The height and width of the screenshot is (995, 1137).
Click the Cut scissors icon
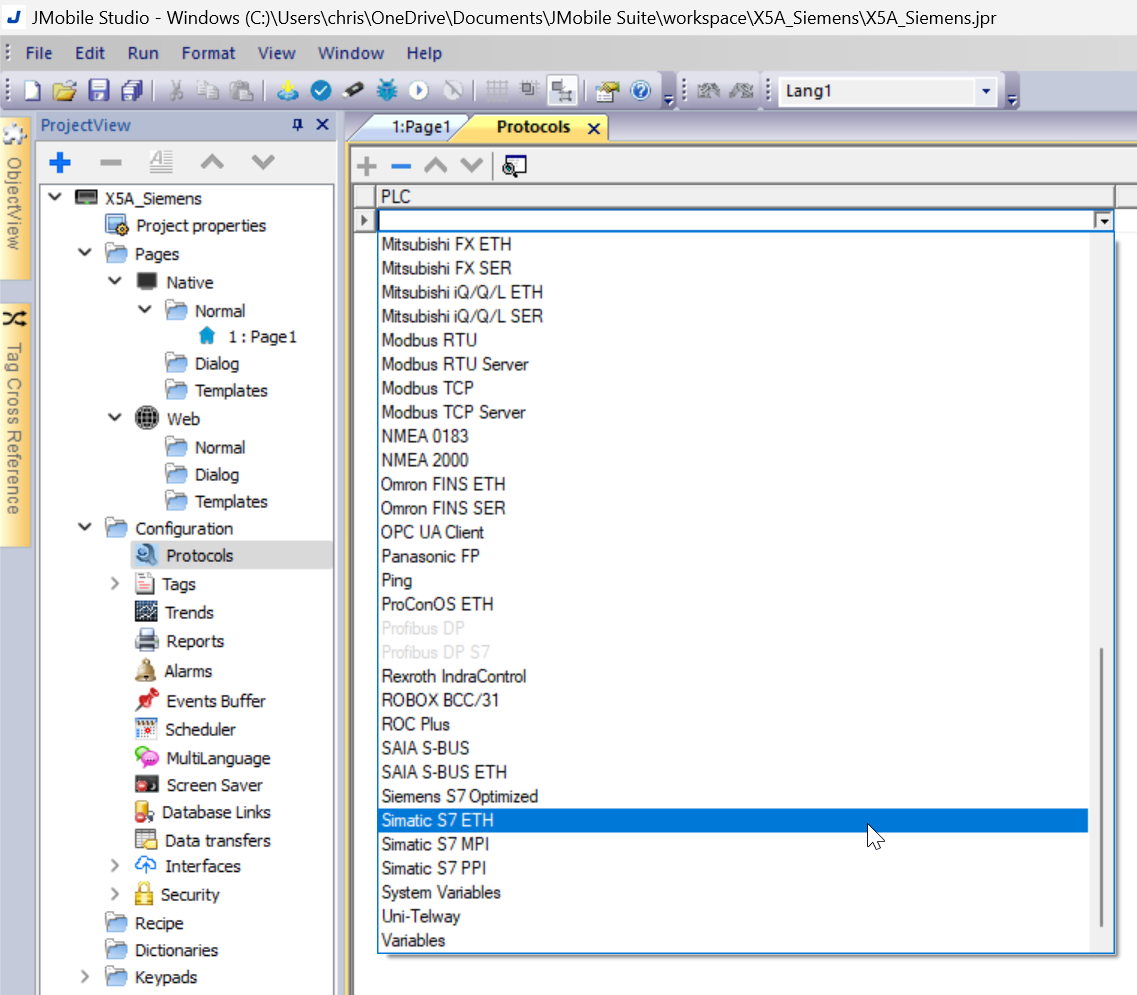175,91
